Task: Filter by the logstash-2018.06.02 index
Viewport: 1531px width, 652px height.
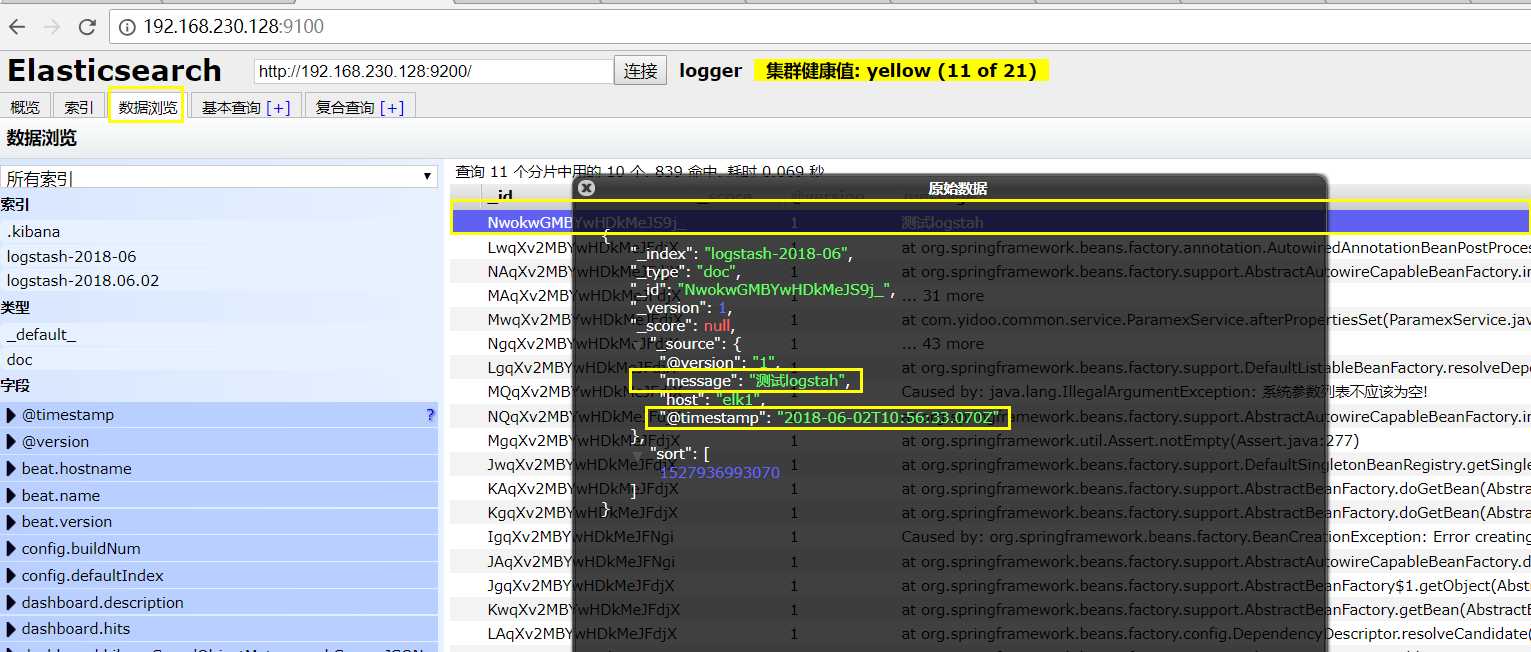Action: click(219, 281)
